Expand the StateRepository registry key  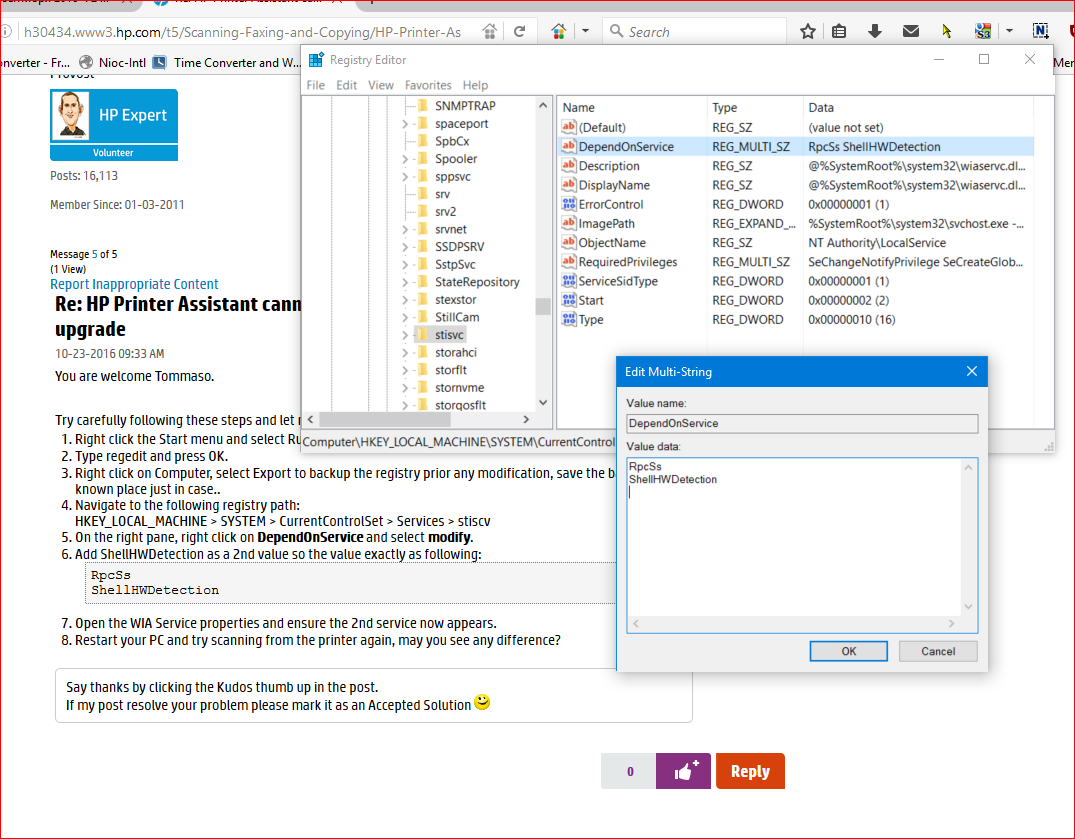404,282
